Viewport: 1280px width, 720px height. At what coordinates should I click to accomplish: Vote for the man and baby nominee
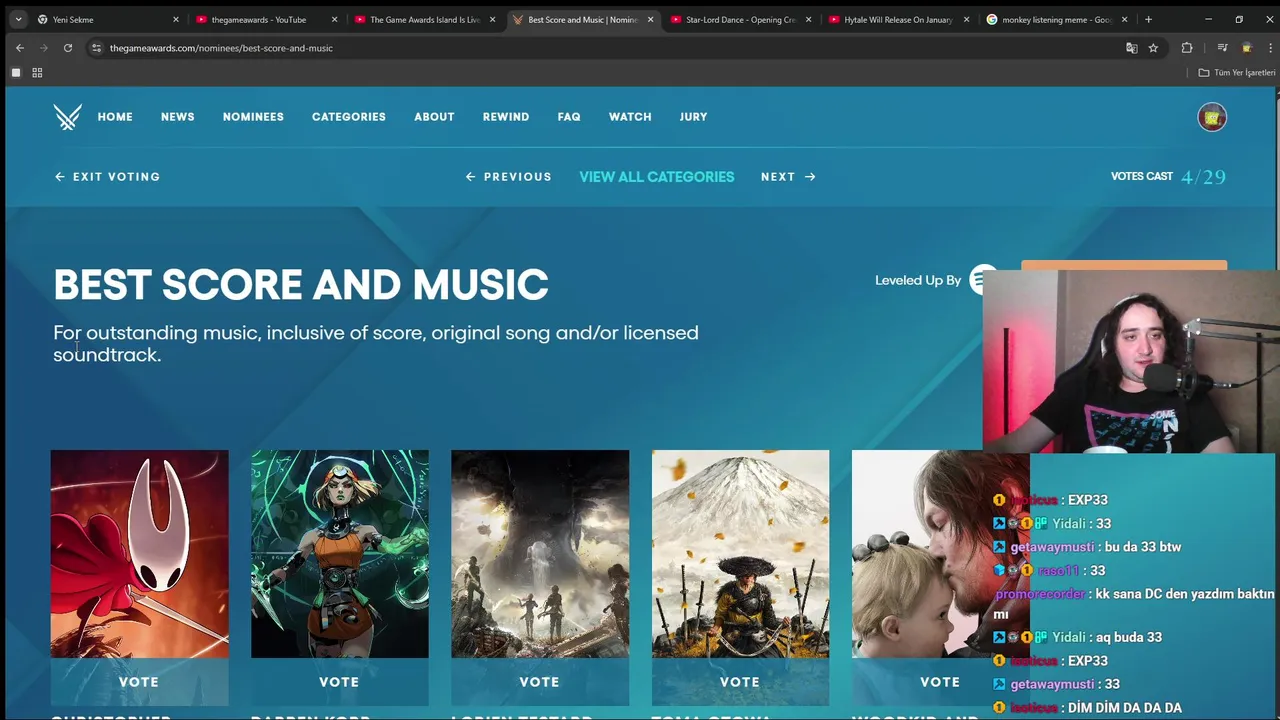[940, 682]
